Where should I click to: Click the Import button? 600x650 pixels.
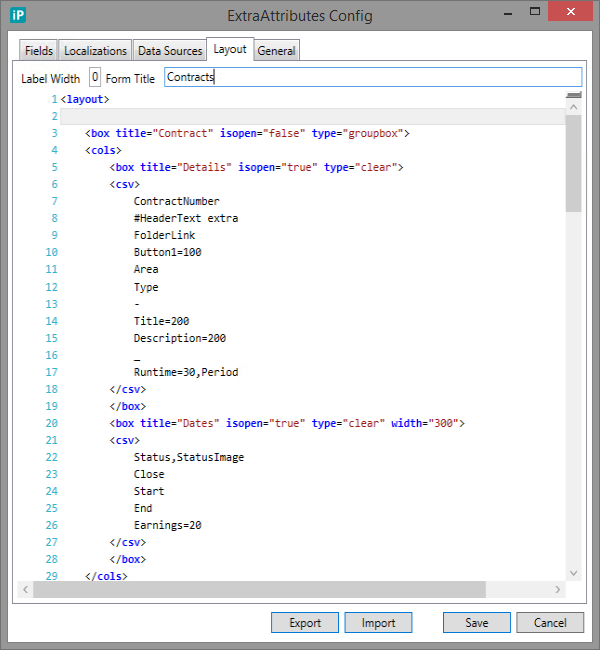(378, 623)
